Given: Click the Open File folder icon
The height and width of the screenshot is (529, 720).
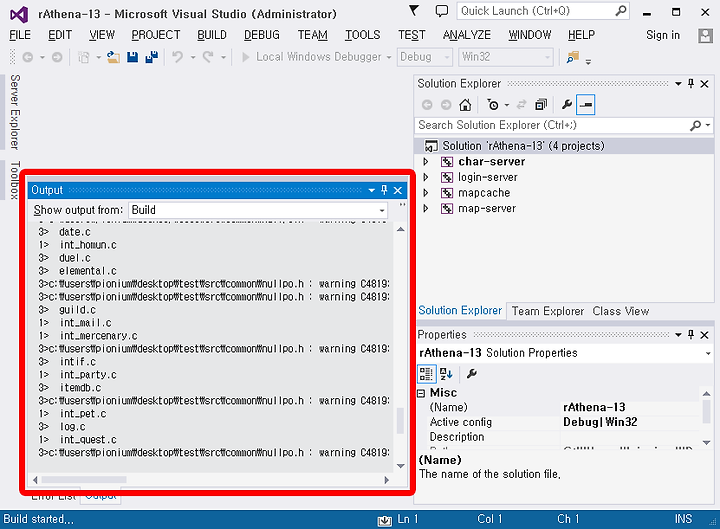Looking at the screenshot, I should tap(113, 57).
